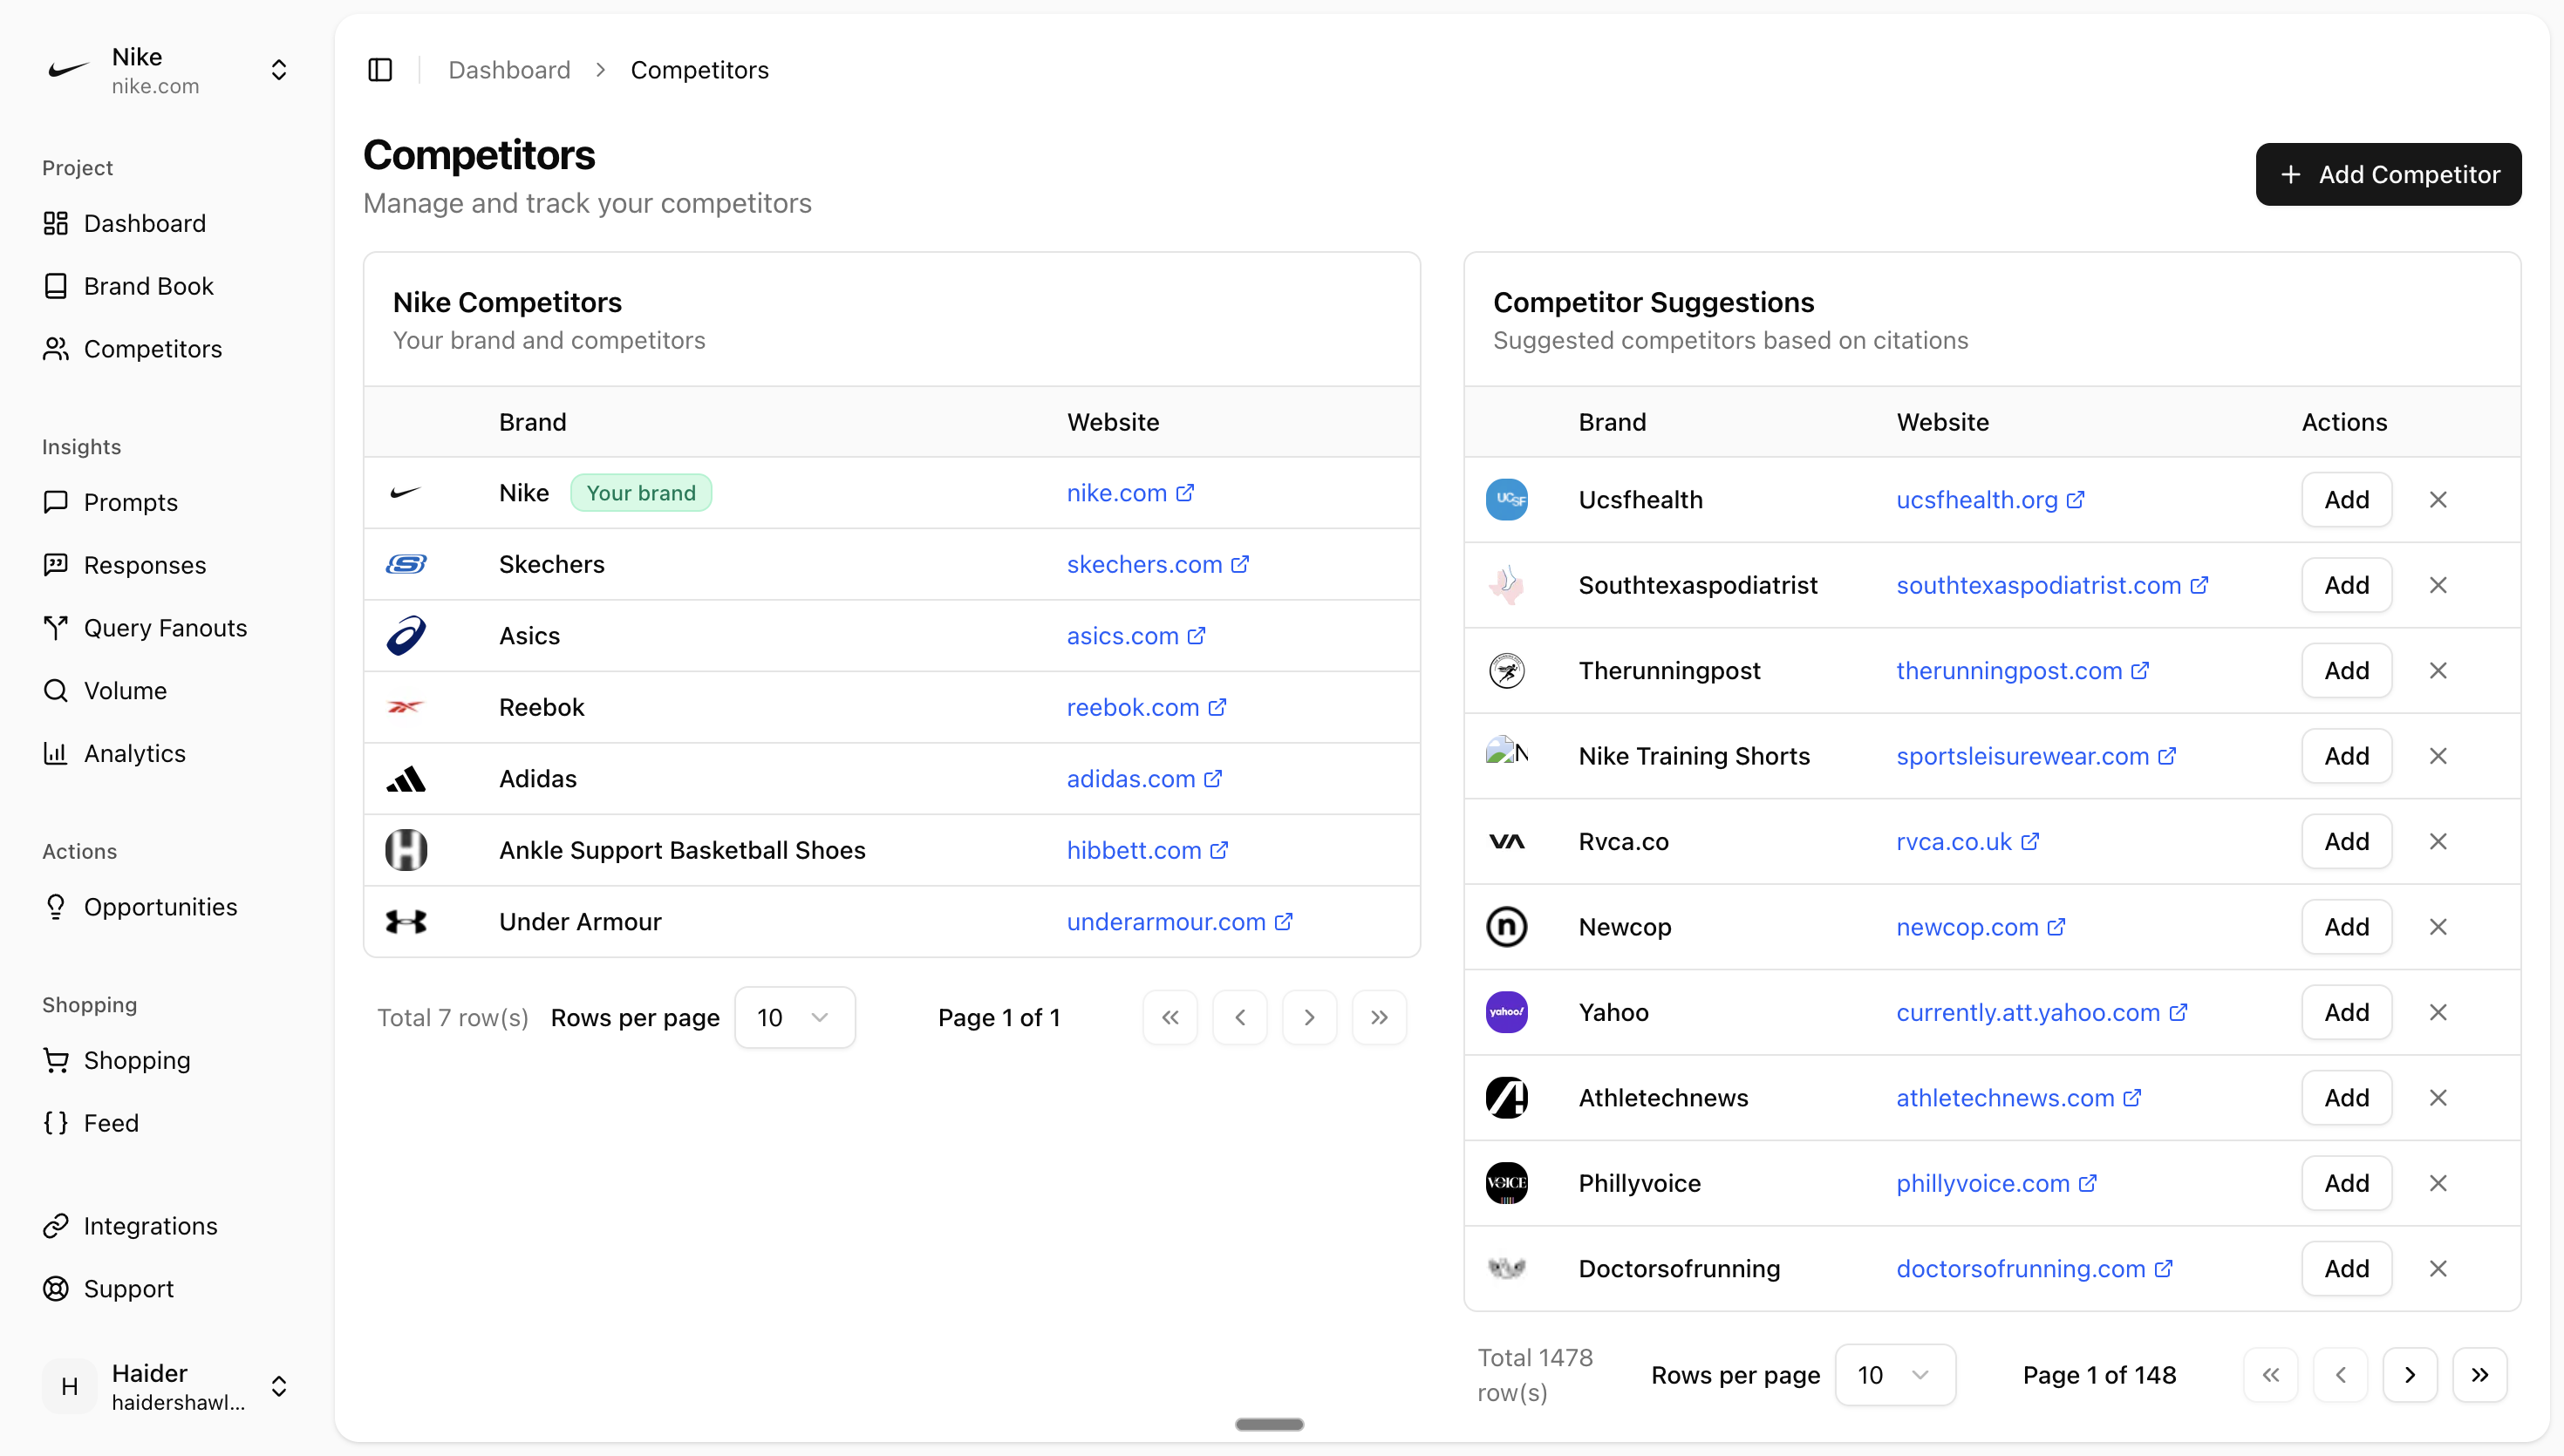Screen dimensions: 2564x1456
Task: Expand the Nike project switcher
Action: (x=280, y=70)
